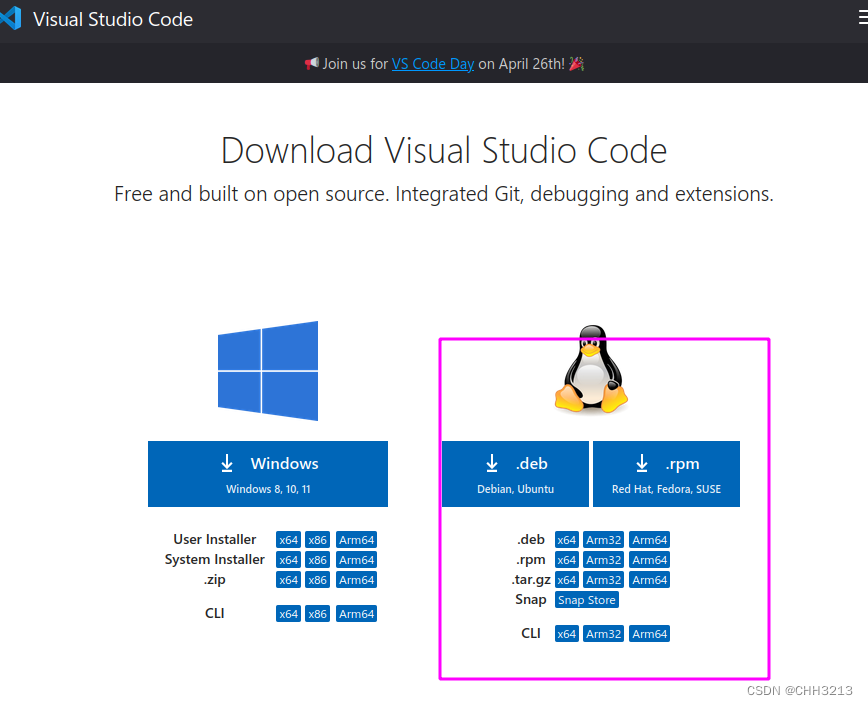
Task: Select User Installer x86 for Windows
Action: pyautogui.click(x=317, y=540)
